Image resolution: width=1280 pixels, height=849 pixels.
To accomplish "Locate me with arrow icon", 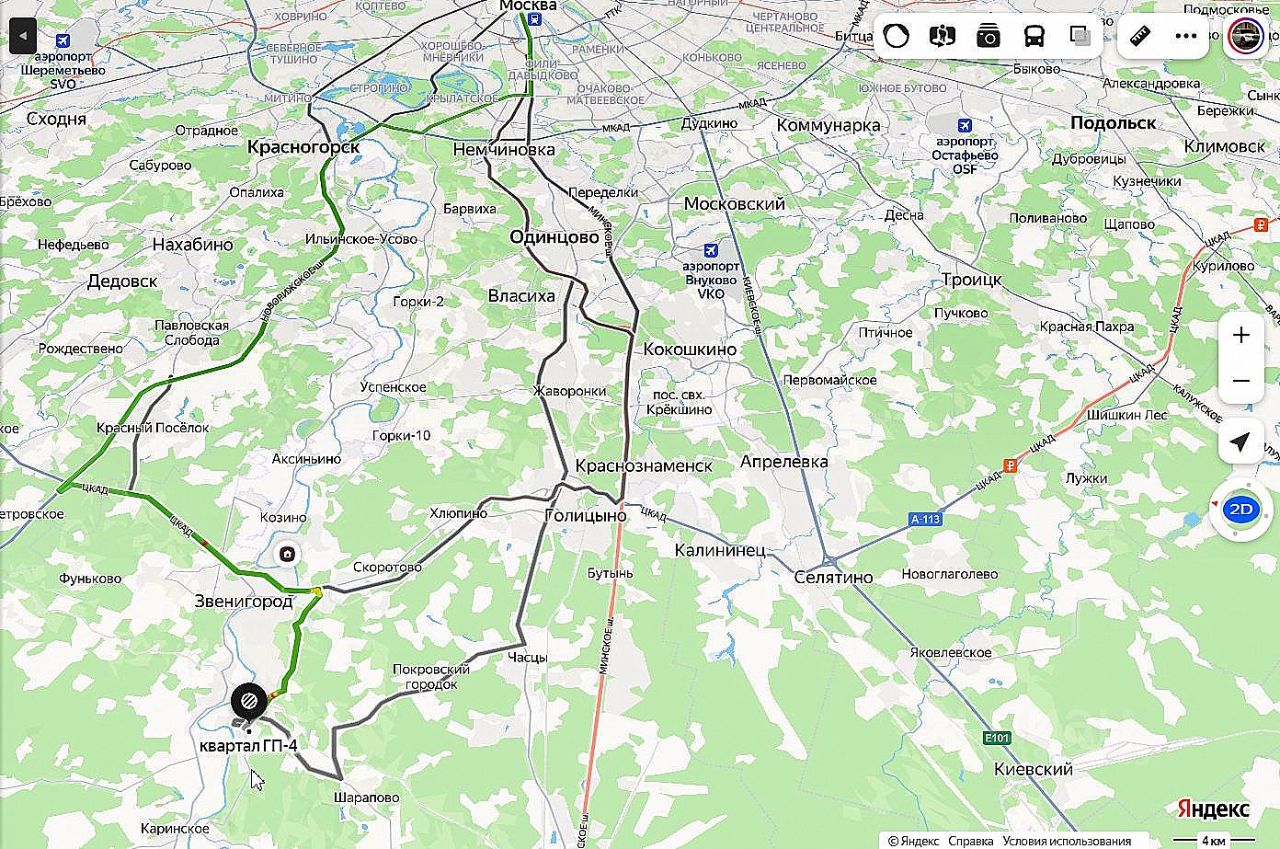I will [1241, 442].
